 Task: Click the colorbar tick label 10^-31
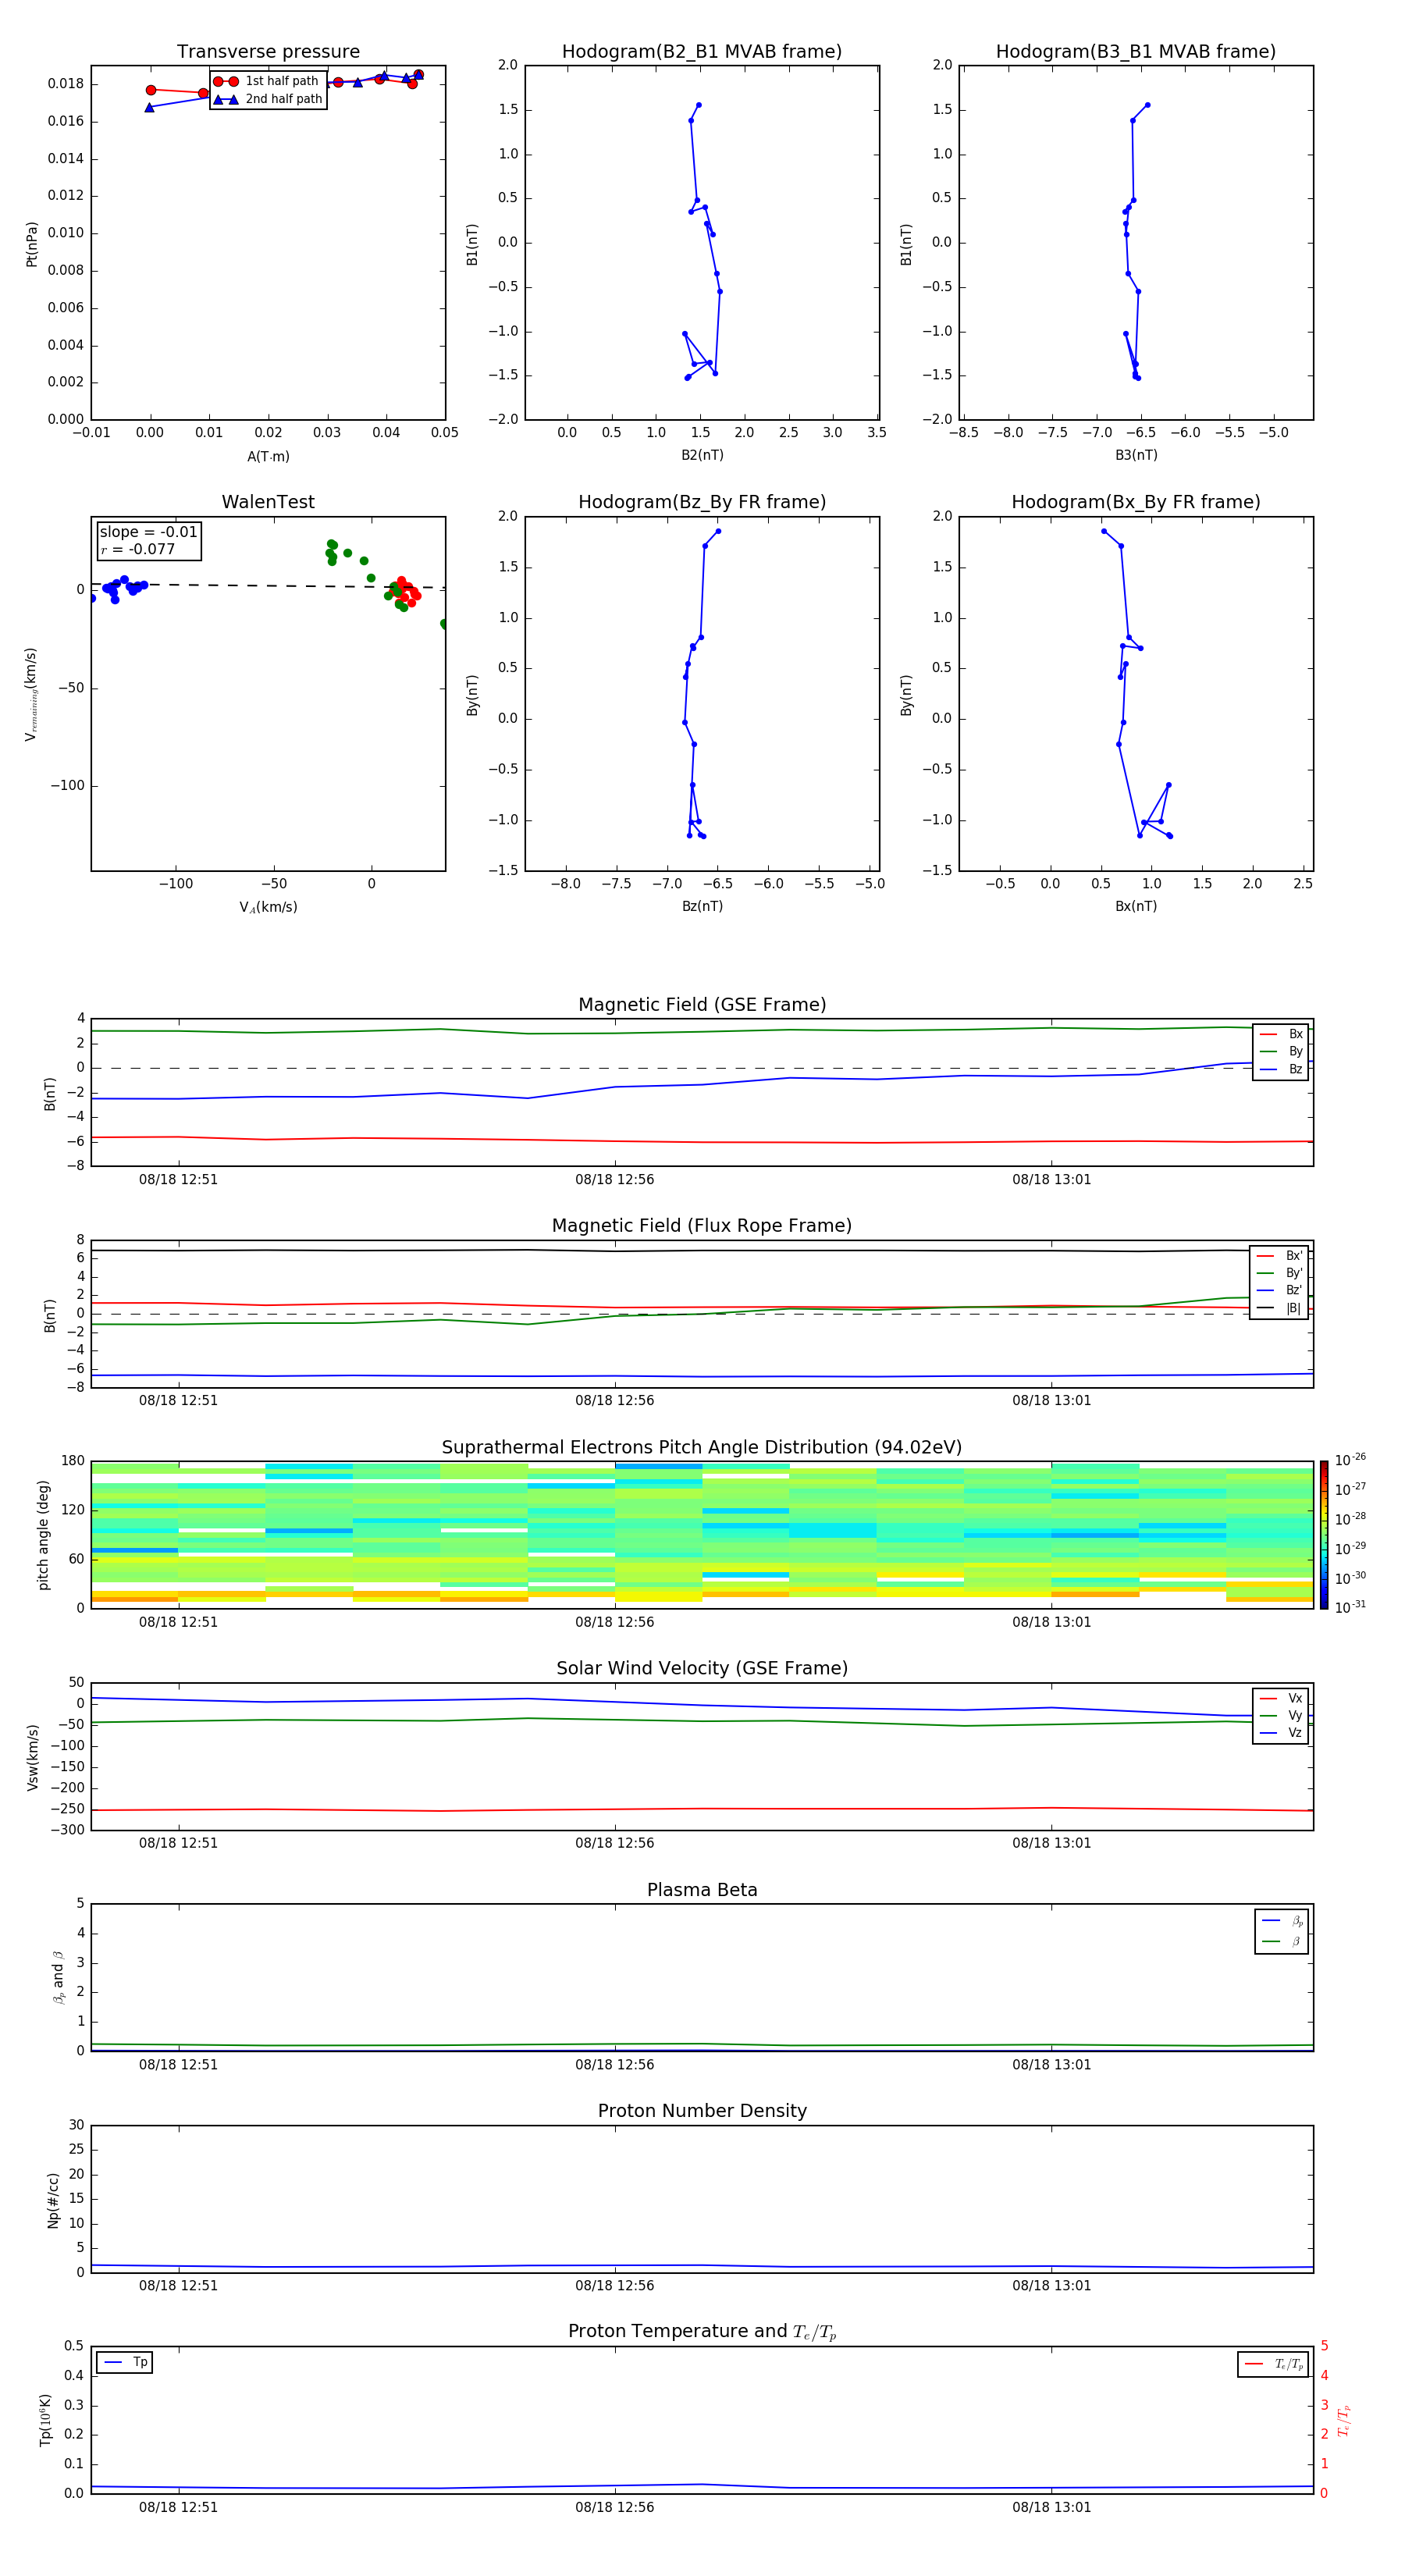point(1350,1607)
